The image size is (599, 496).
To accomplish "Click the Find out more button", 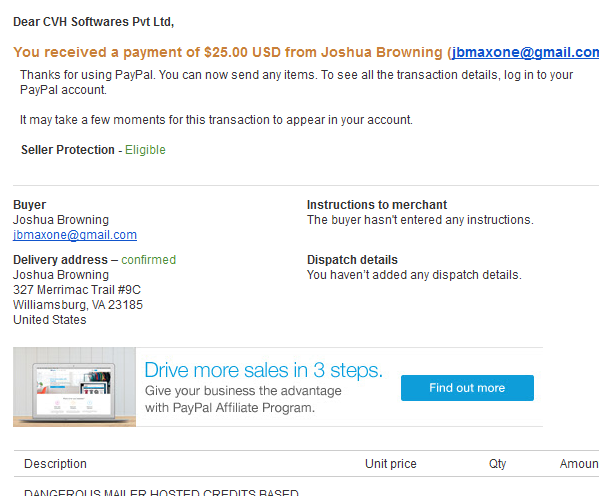I will (x=467, y=388).
